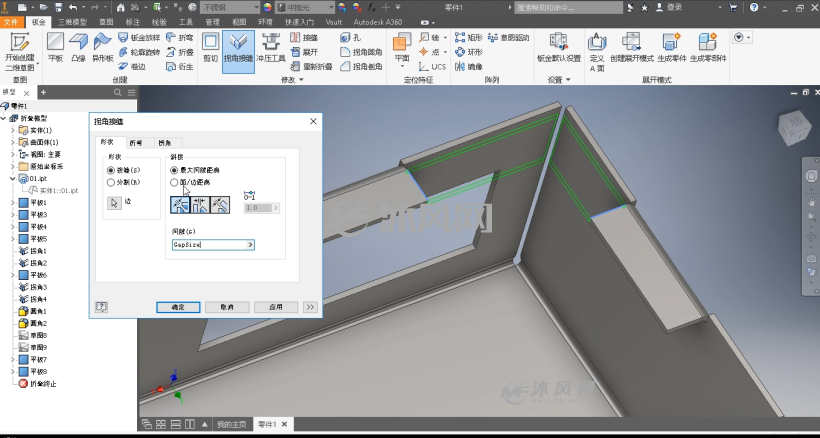
Task: Expand the 平板1 tree node
Action: 13,203
